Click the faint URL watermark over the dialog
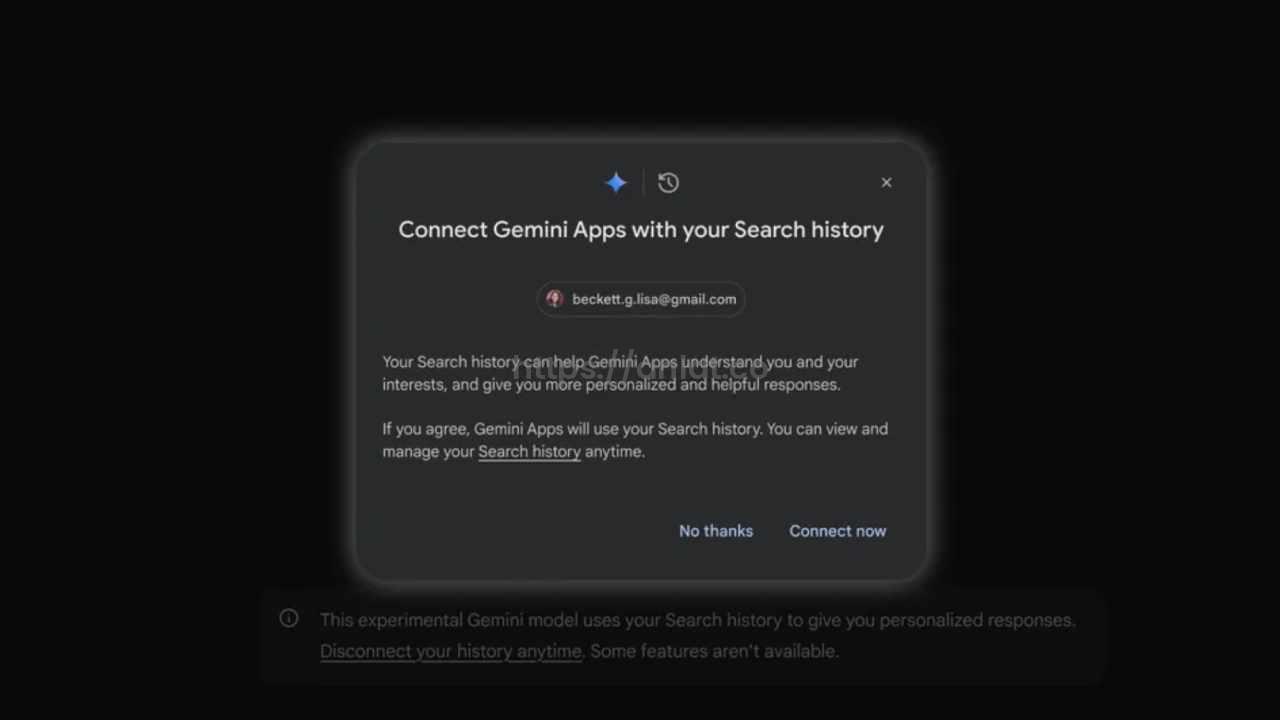The width and height of the screenshot is (1280, 720). [641, 366]
